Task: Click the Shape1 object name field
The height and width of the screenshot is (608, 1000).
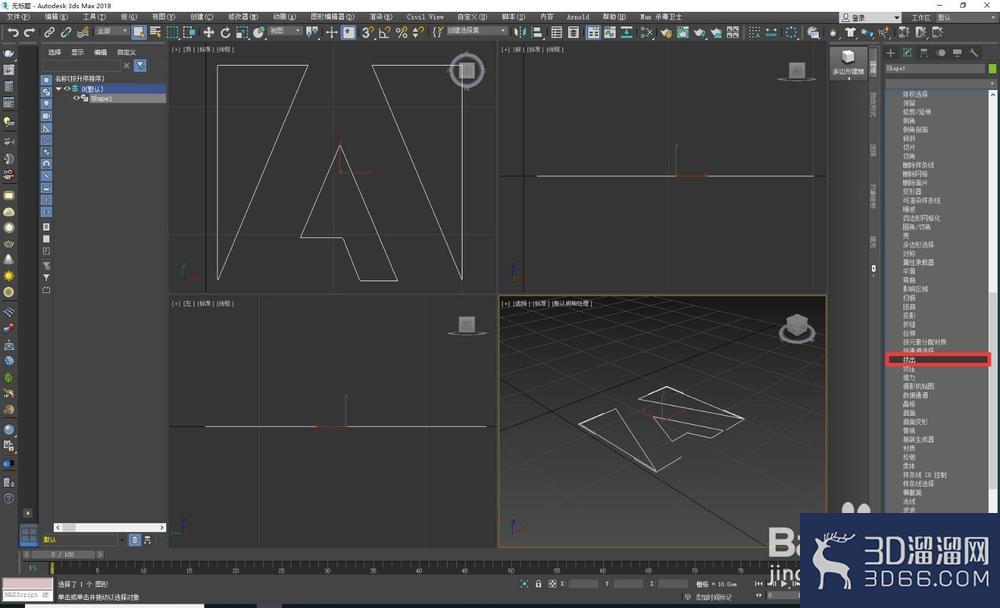Action: 935,68
